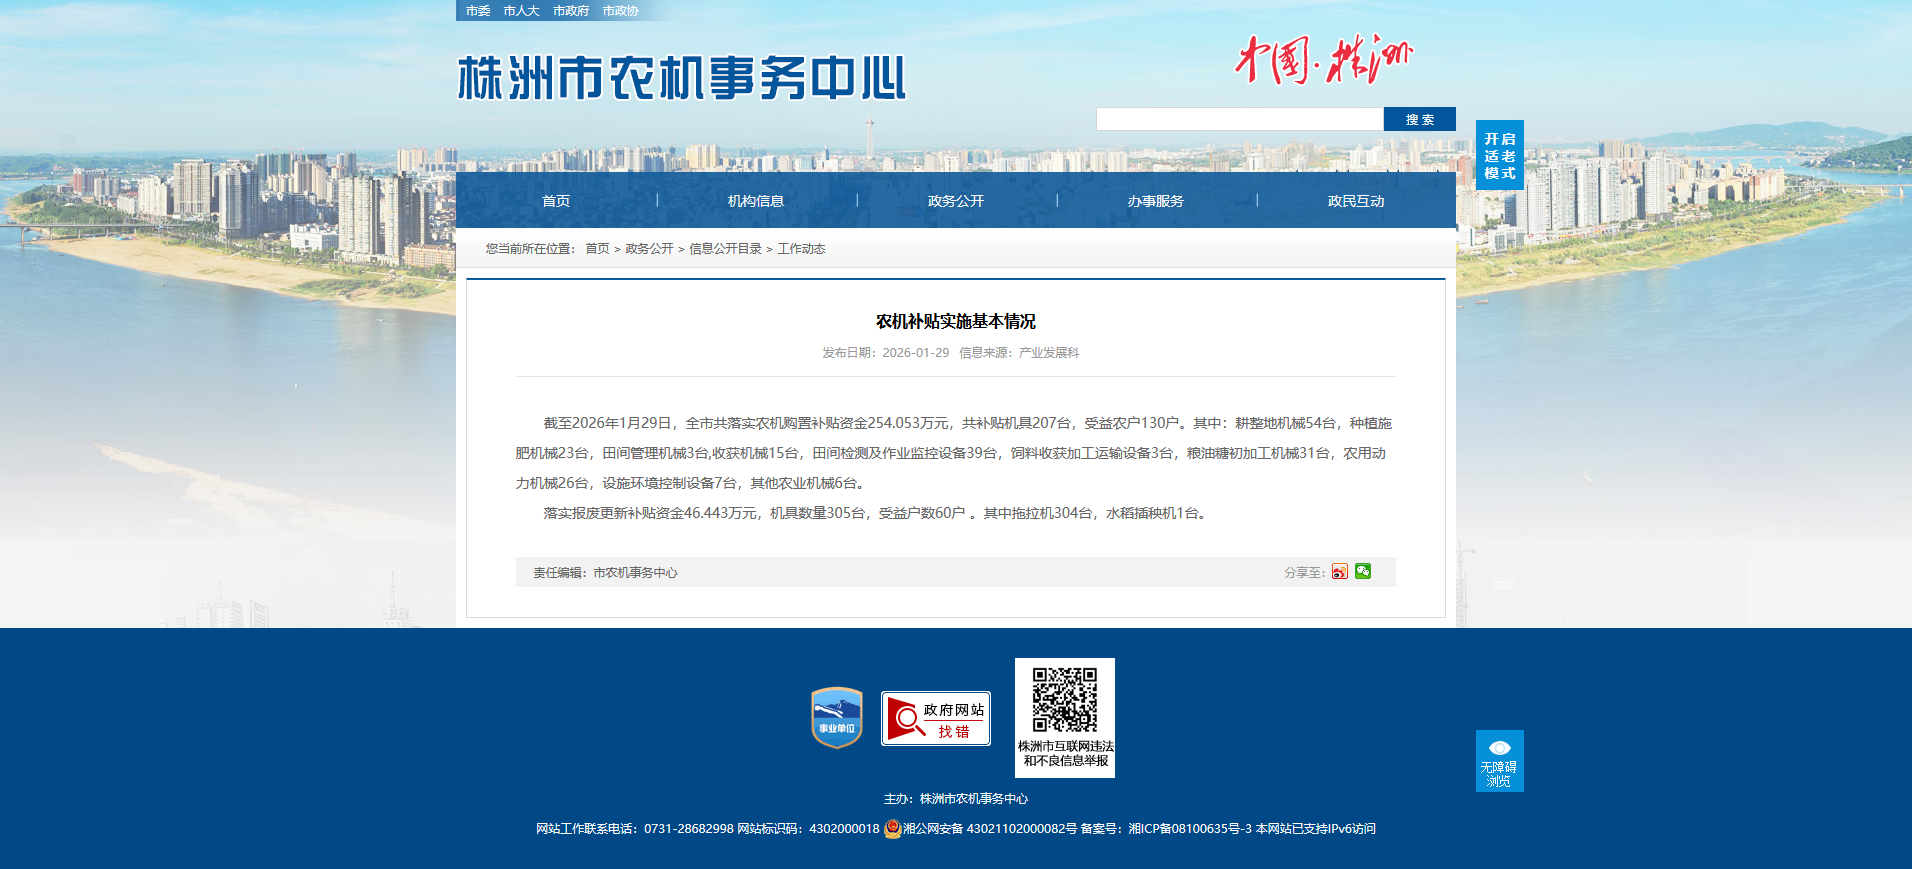
Task: Expand the 政民互动 navigation menu
Action: pyautogui.click(x=1356, y=201)
